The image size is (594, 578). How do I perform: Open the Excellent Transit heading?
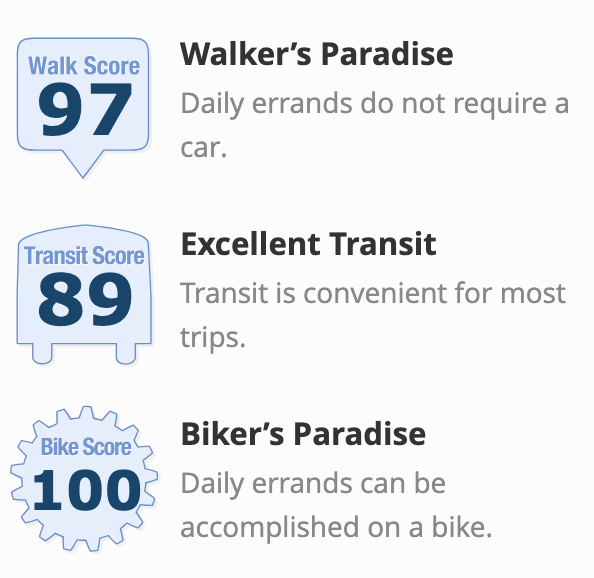coord(309,244)
